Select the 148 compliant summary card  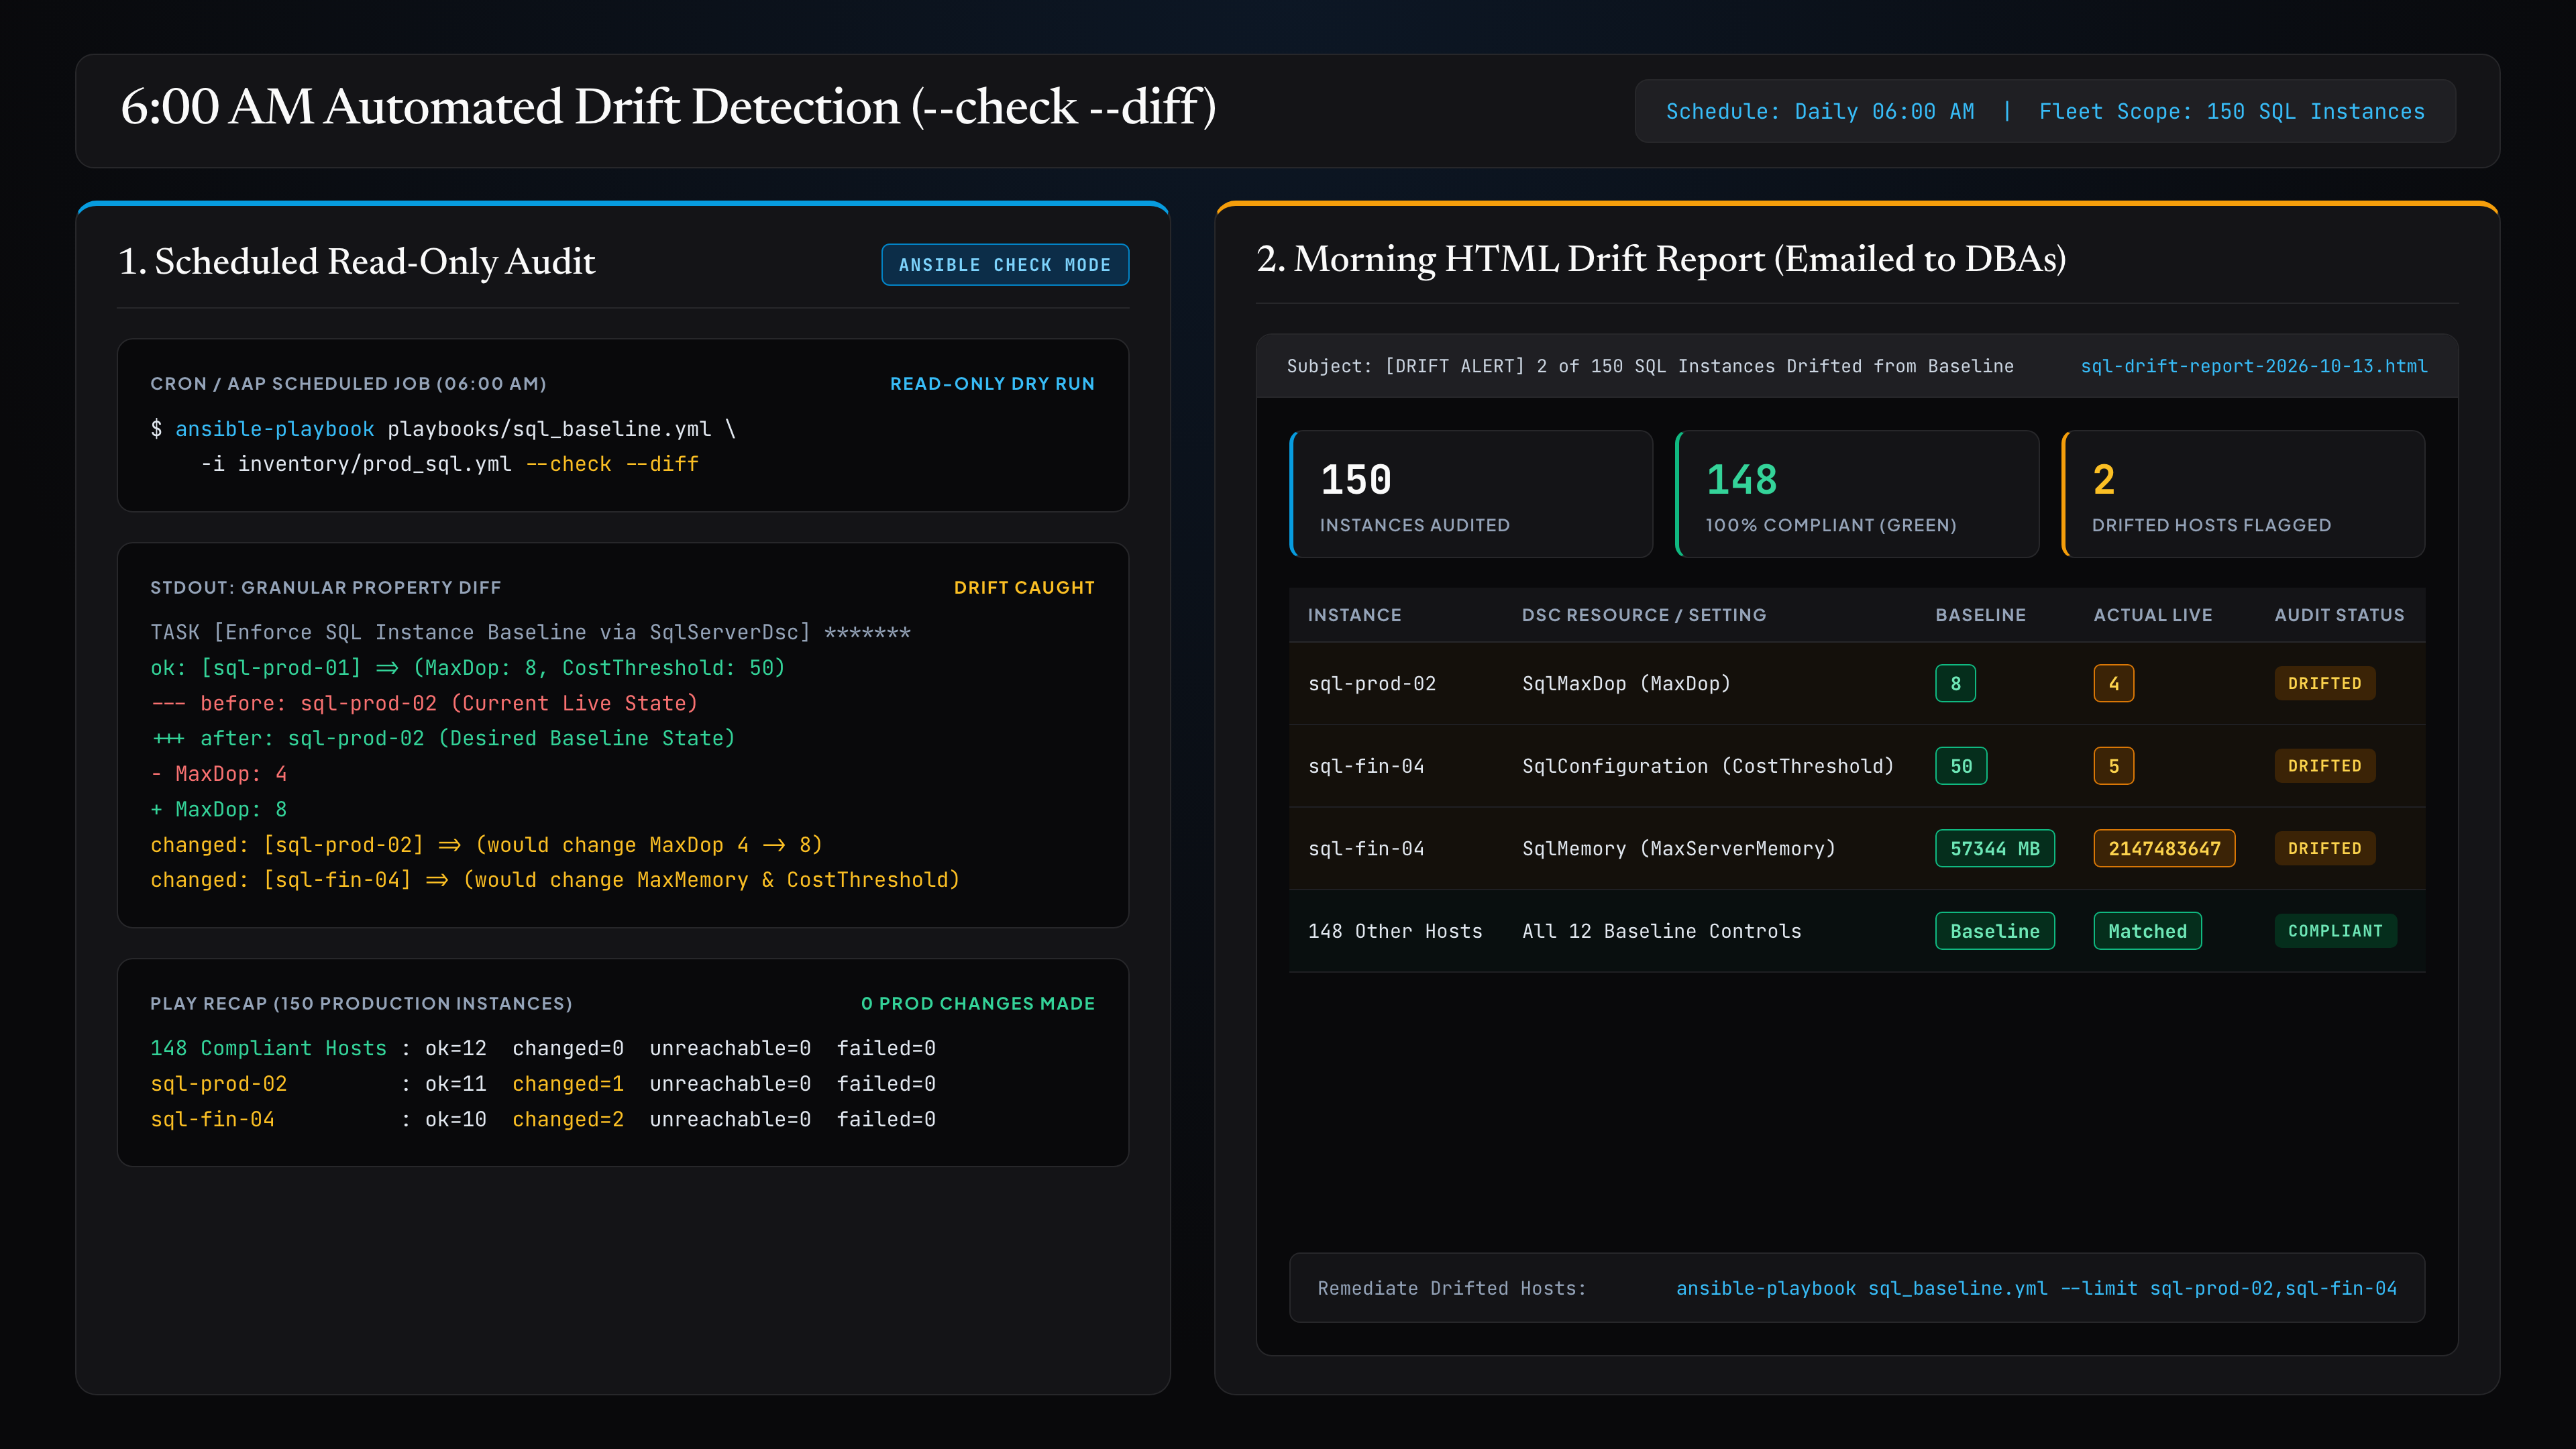point(1857,494)
